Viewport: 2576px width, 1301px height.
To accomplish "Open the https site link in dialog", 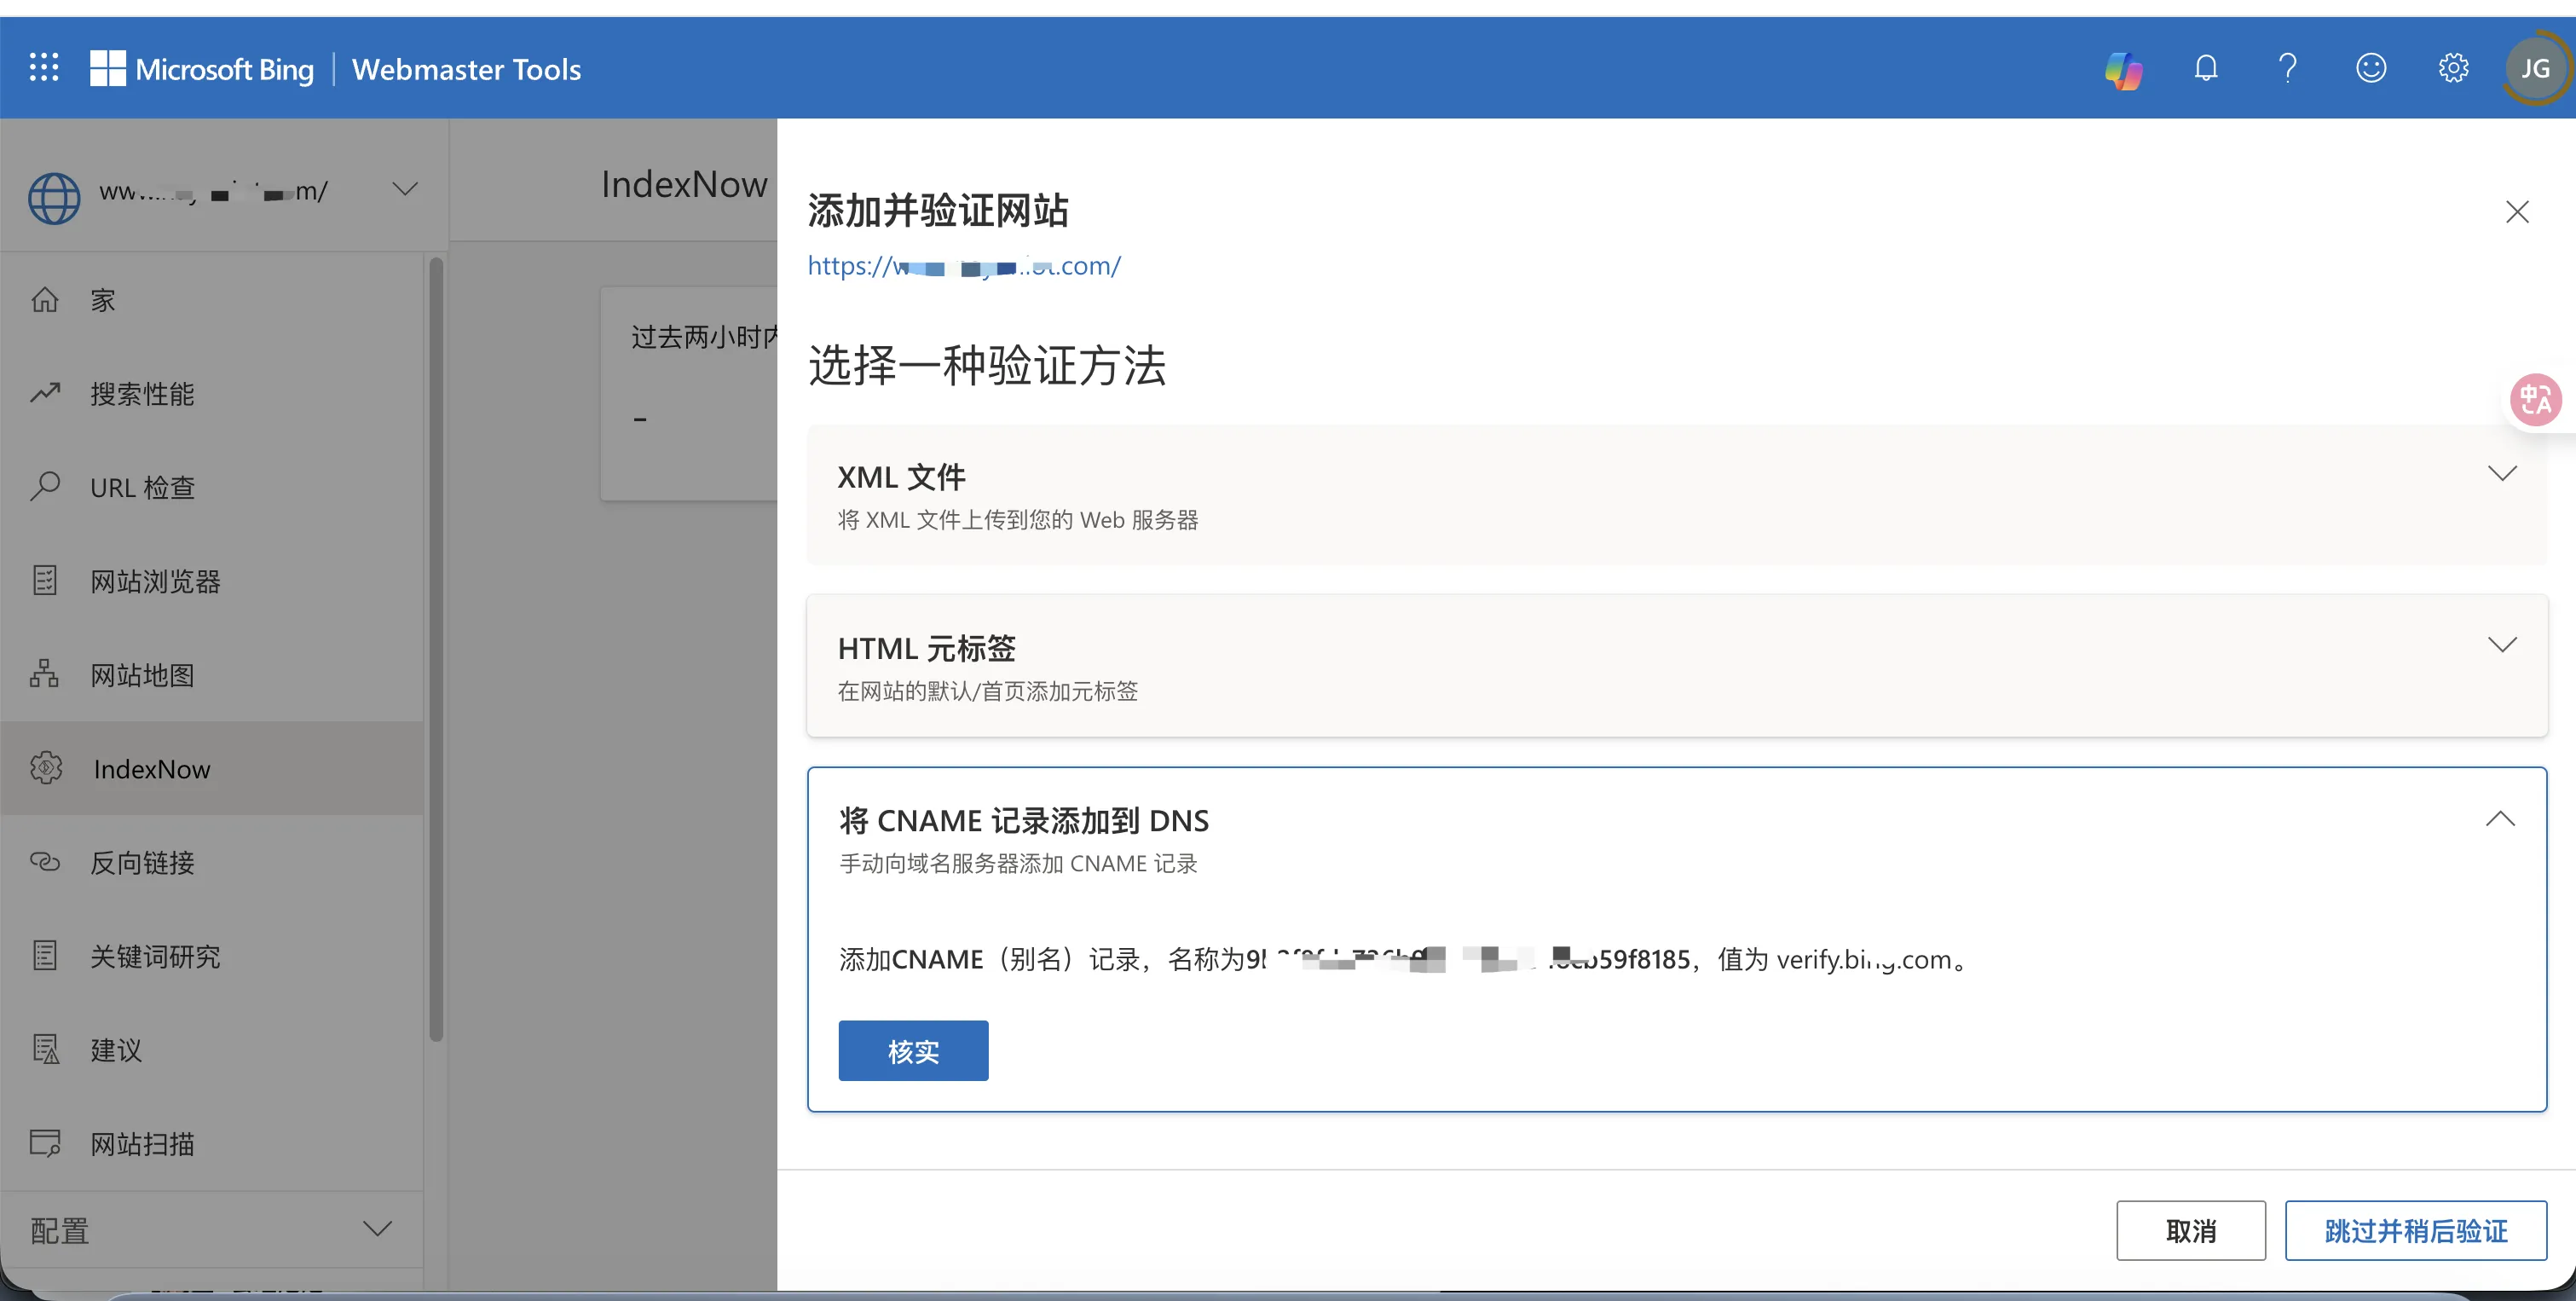I will click(x=963, y=265).
